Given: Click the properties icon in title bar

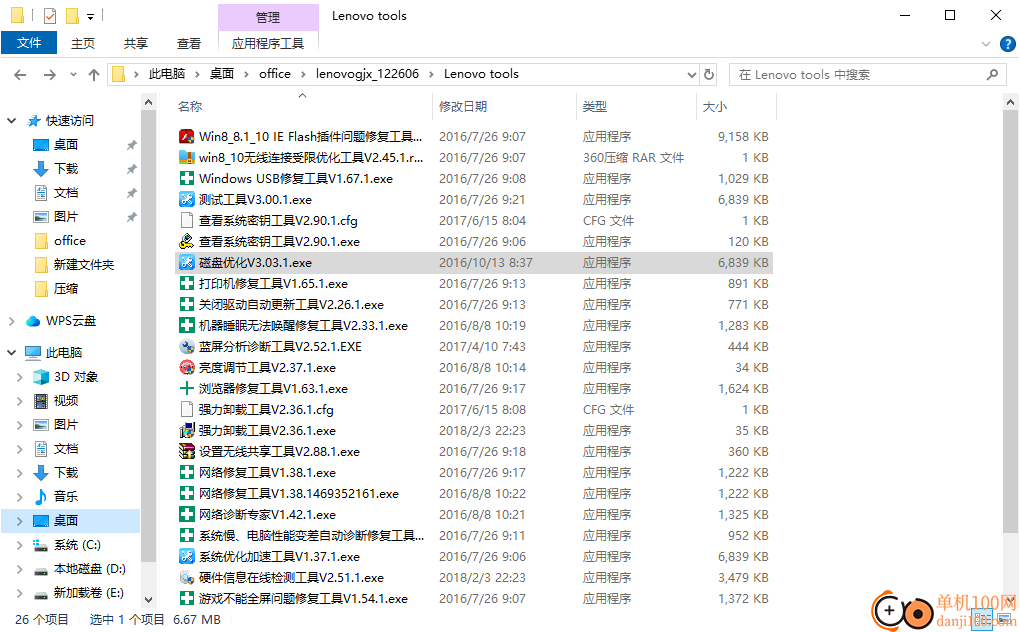Looking at the screenshot, I should point(50,15).
